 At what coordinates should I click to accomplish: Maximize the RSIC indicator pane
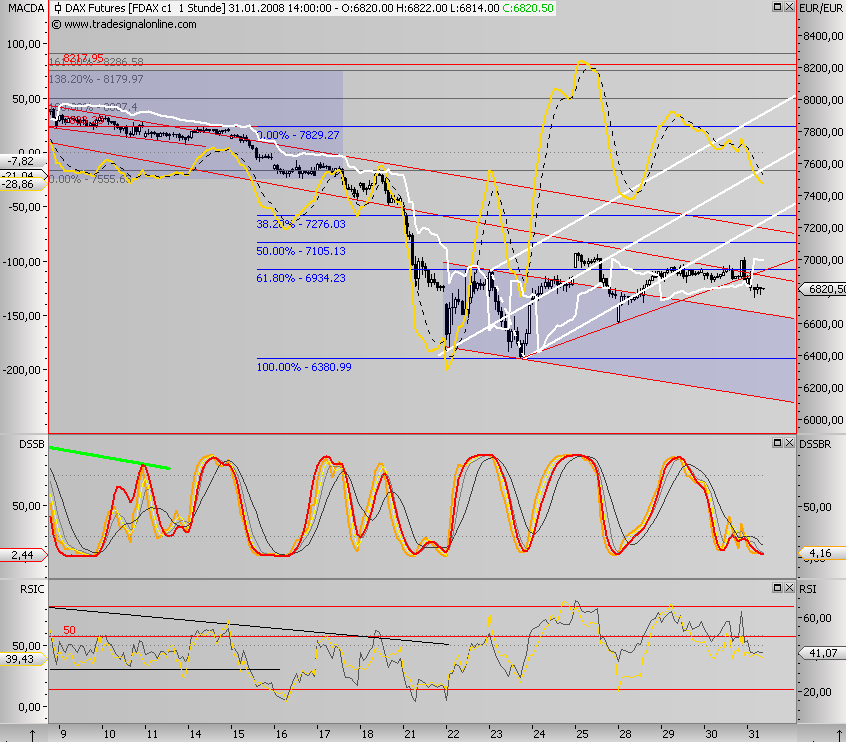[777, 588]
